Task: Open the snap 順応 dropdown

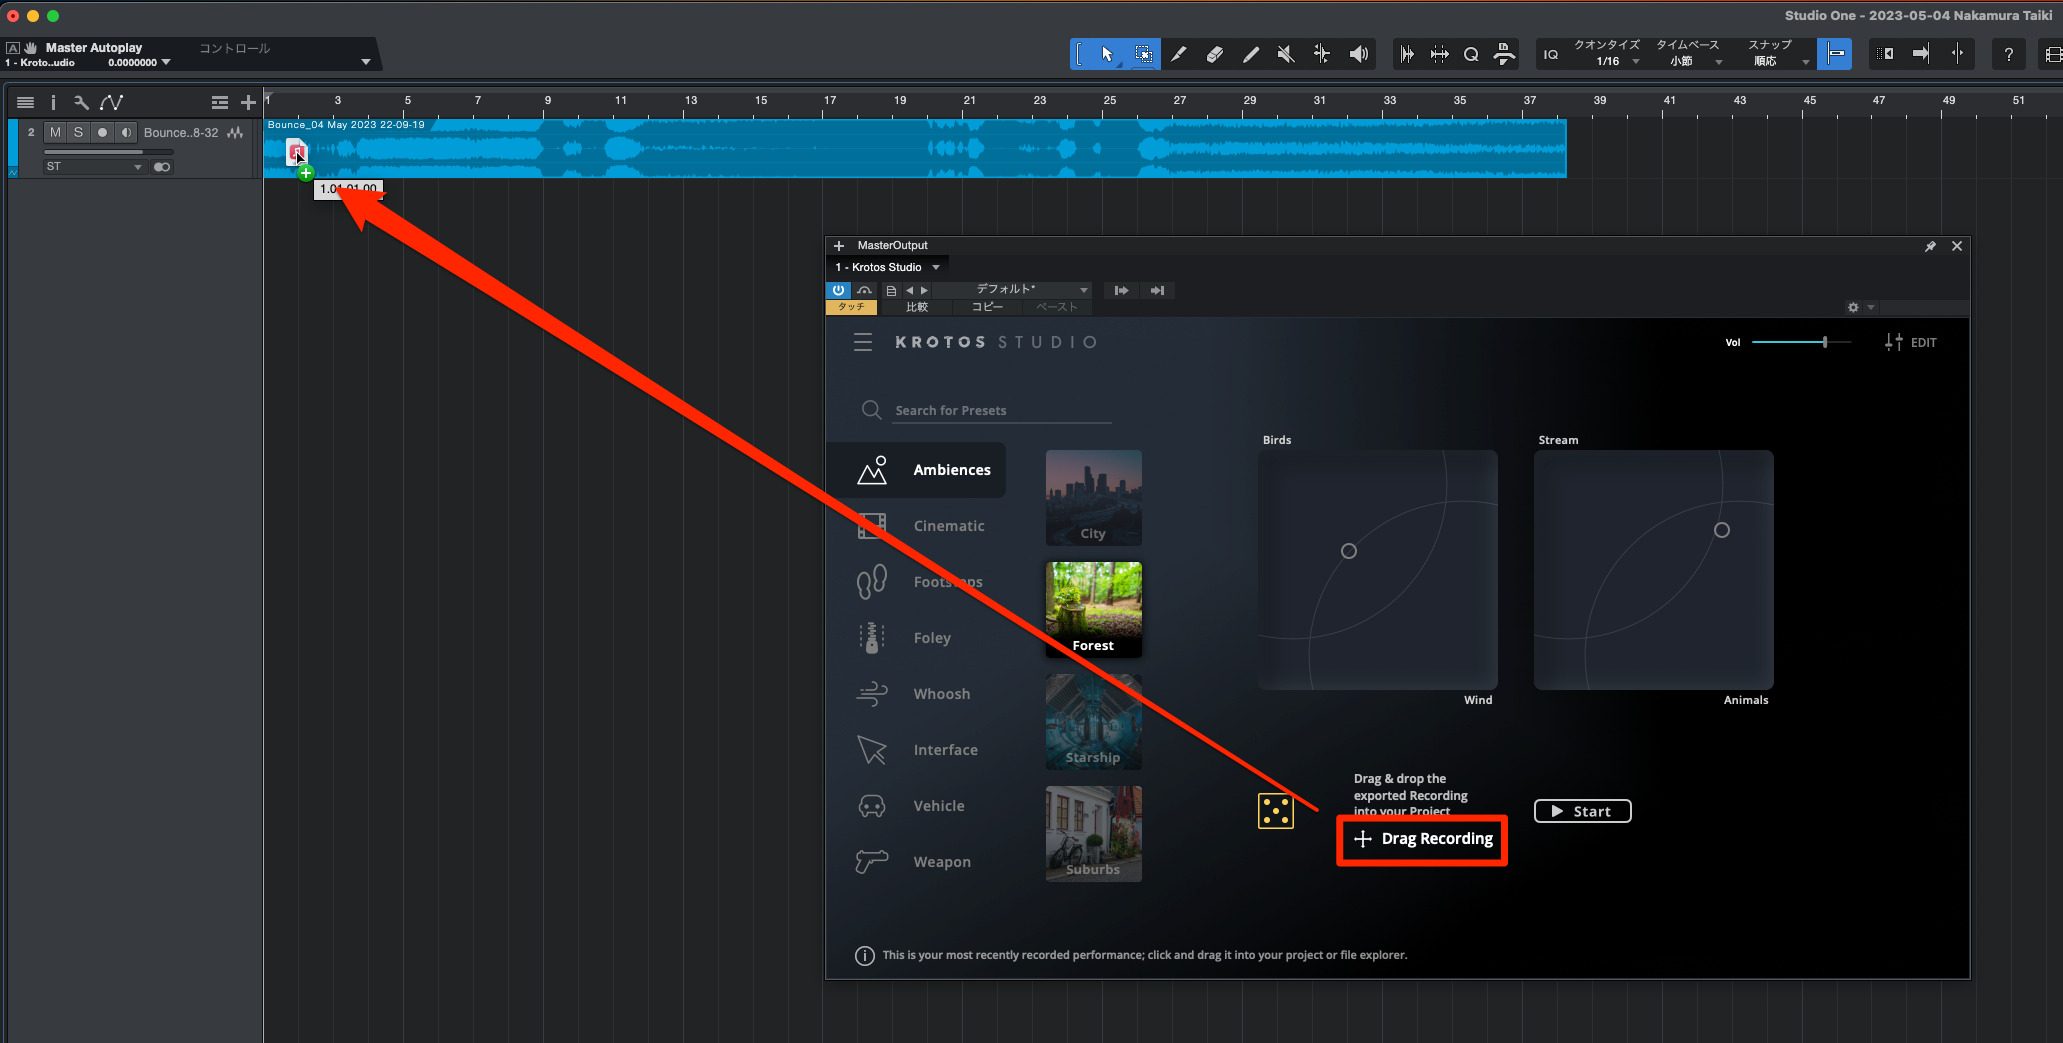Action: point(1777,61)
